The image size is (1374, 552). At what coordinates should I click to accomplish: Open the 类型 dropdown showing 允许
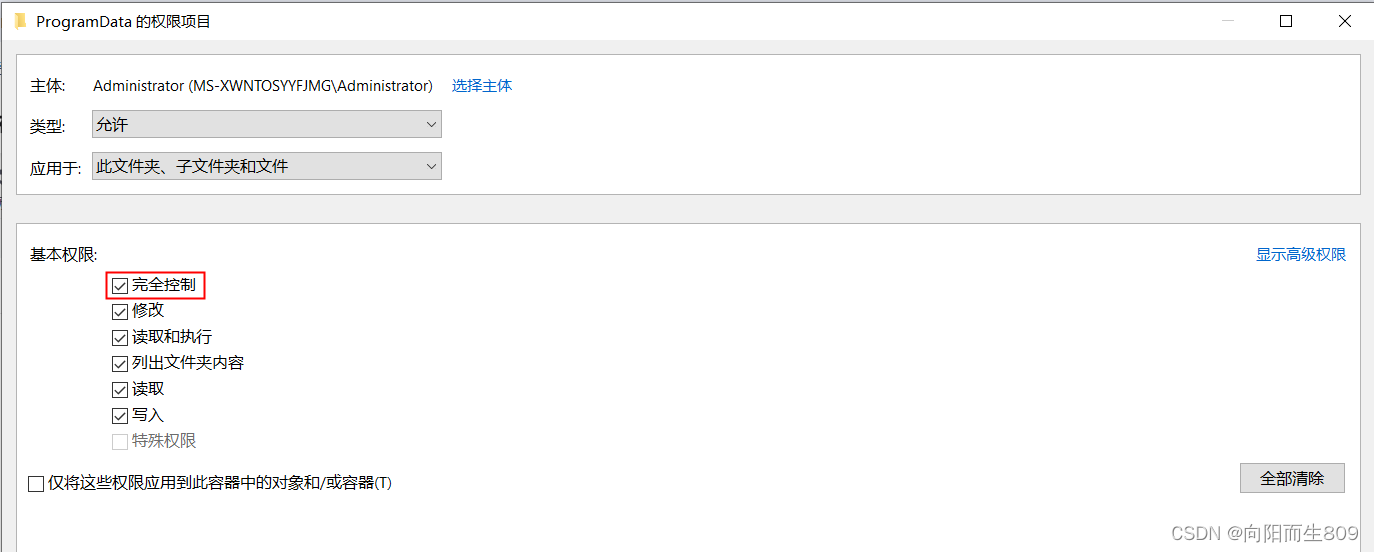(x=267, y=125)
